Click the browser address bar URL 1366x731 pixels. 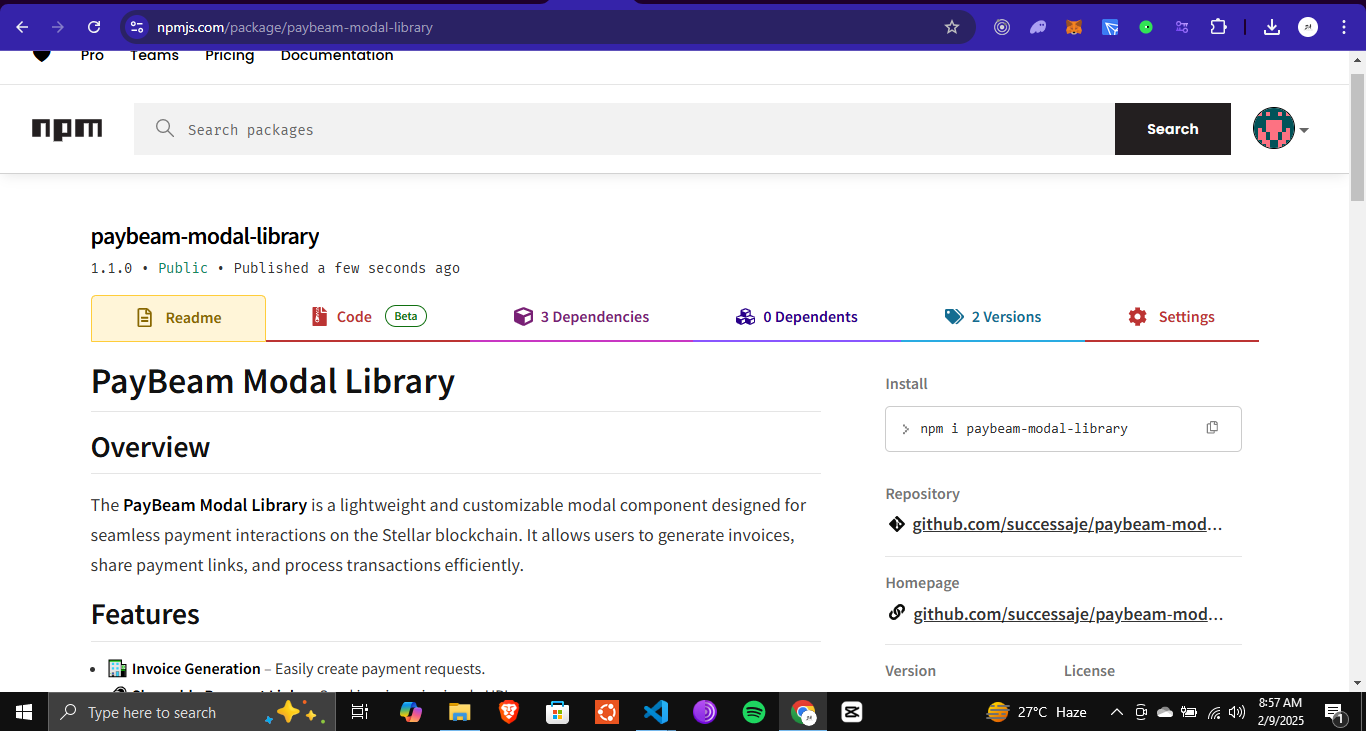(295, 27)
